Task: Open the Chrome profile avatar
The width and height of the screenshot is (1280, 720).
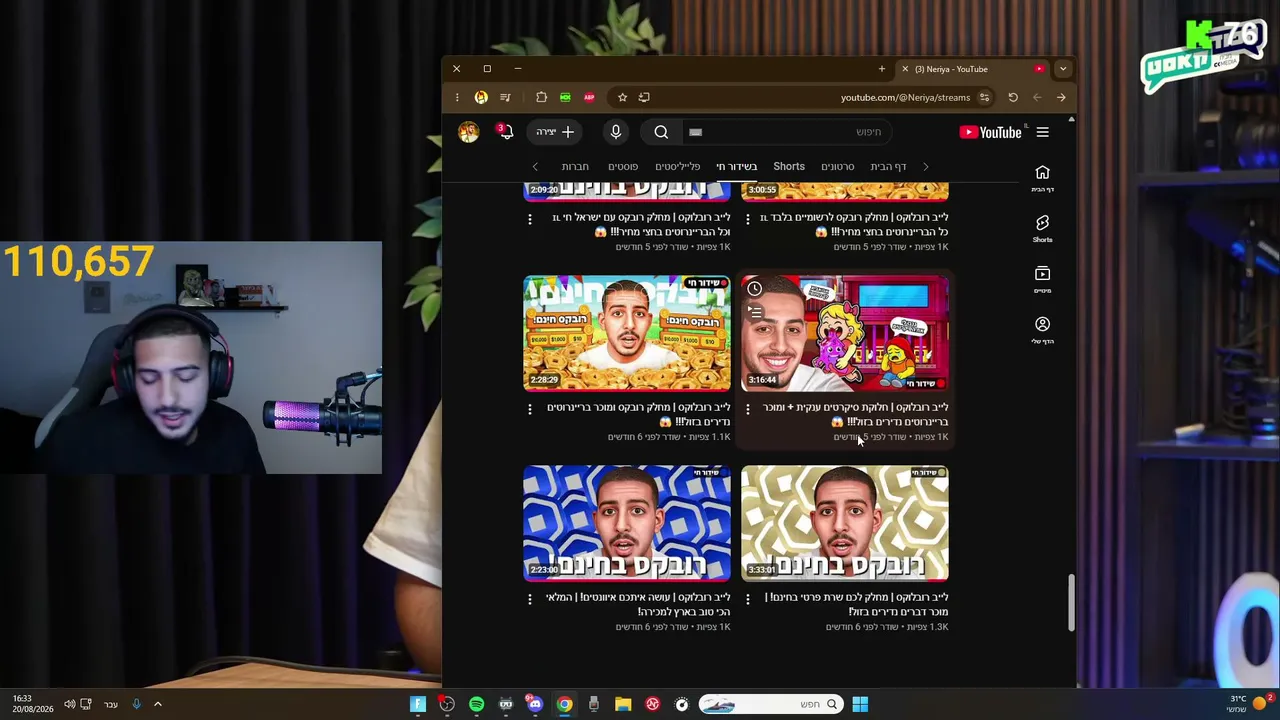Action: pos(481,97)
